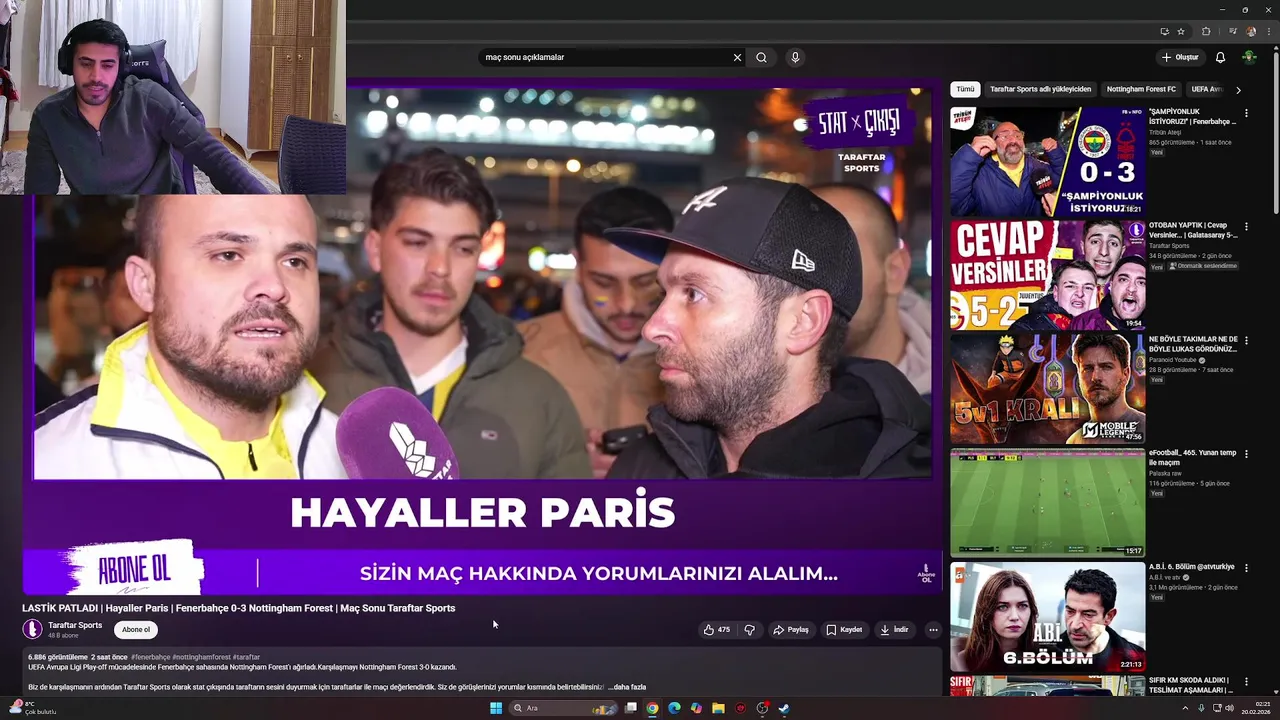
Task: Open Microsoft Edge from the taskbar
Action: [x=674, y=708]
